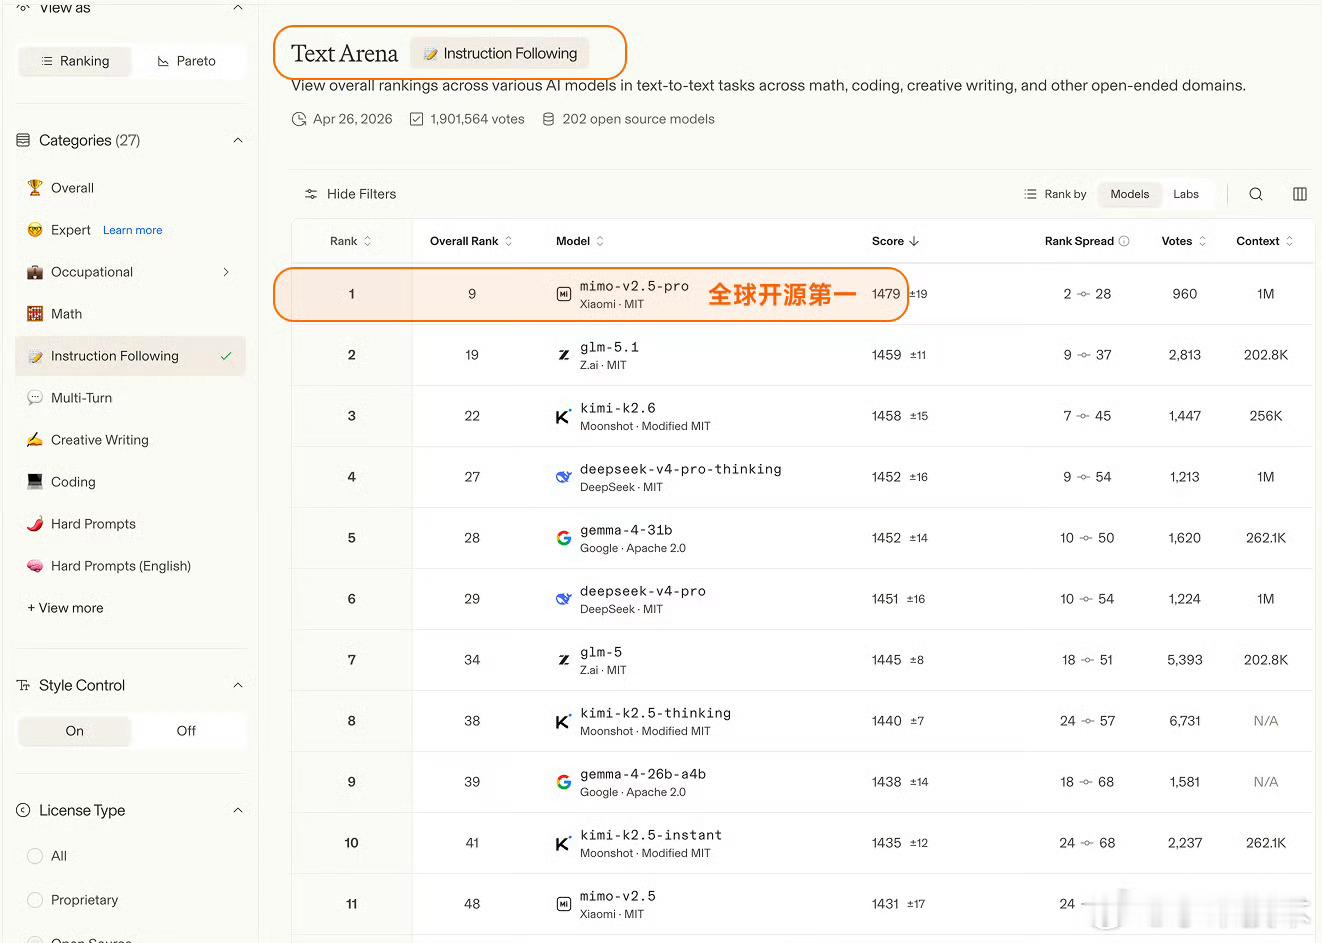Sort by the Votes column
Viewport: 1322px width, 943px height.
coord(1184,241)
